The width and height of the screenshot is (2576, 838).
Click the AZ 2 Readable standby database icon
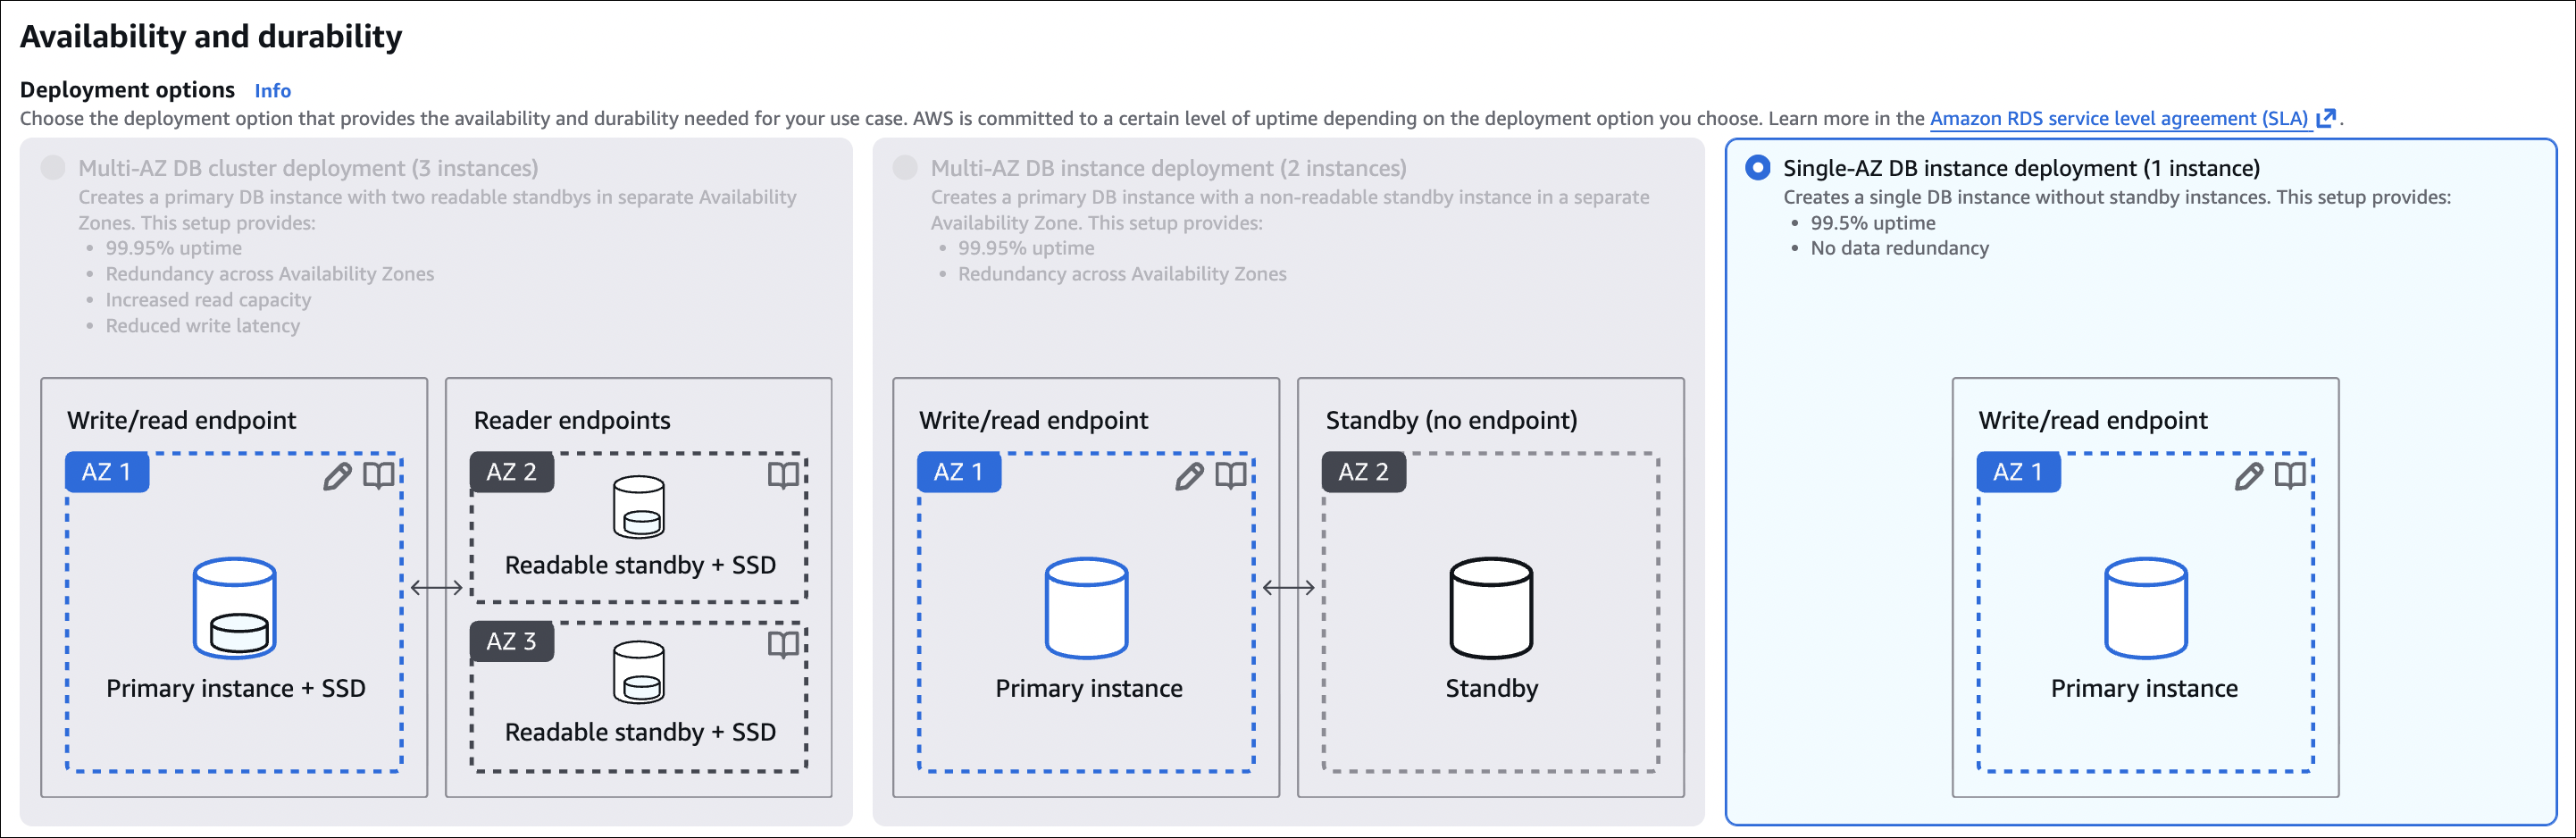click(x=638, y=507)
